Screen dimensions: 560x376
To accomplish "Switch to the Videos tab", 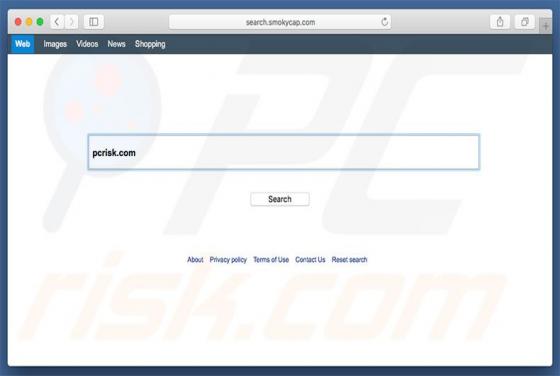I will click(x=87, y=44).
